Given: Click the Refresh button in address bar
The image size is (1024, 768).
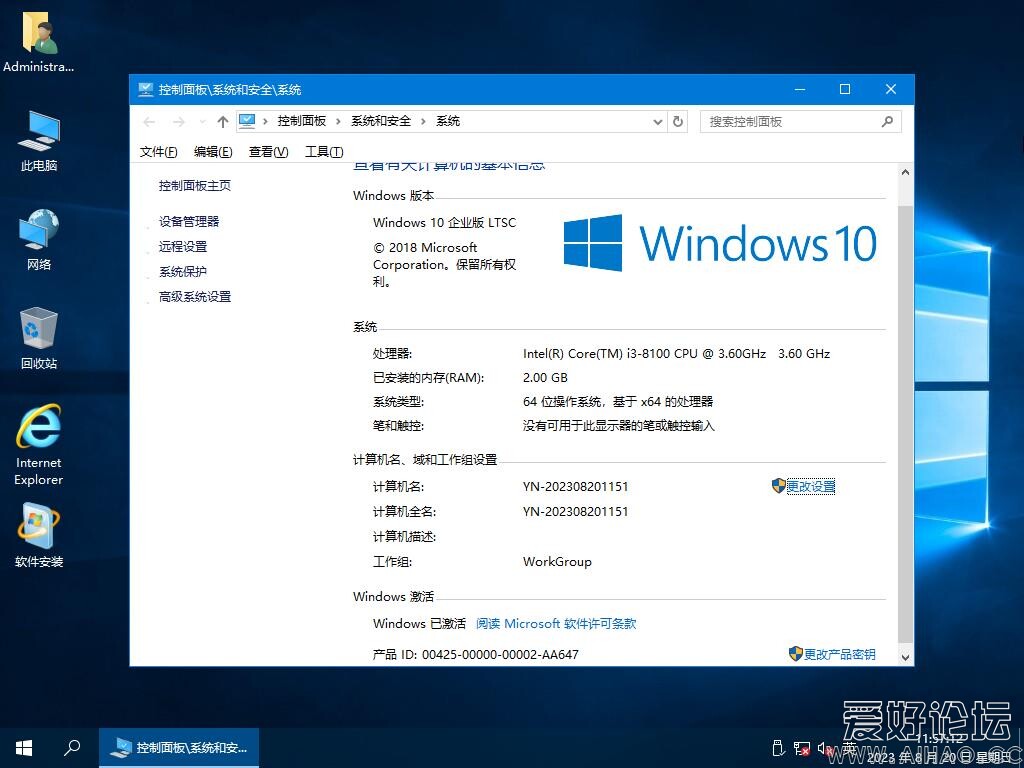Looking at the screenshot, I should [678, 122].
